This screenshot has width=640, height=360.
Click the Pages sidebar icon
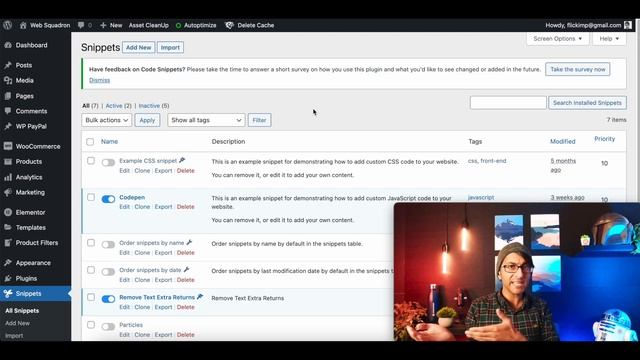coord(8,96)
